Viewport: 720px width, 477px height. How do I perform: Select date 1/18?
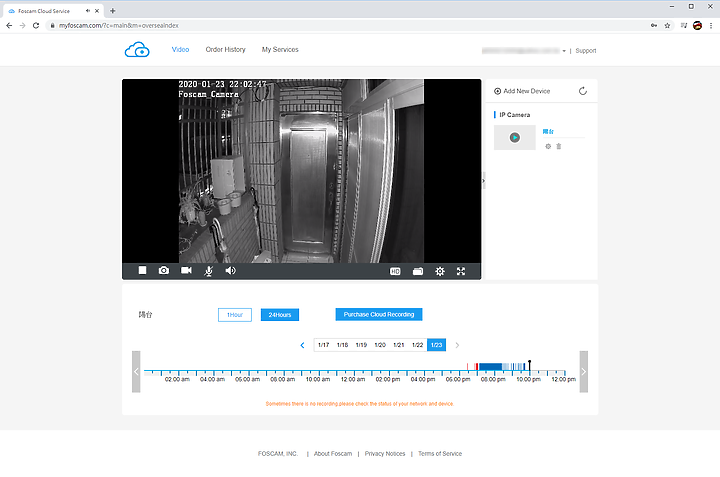(342, 345)
